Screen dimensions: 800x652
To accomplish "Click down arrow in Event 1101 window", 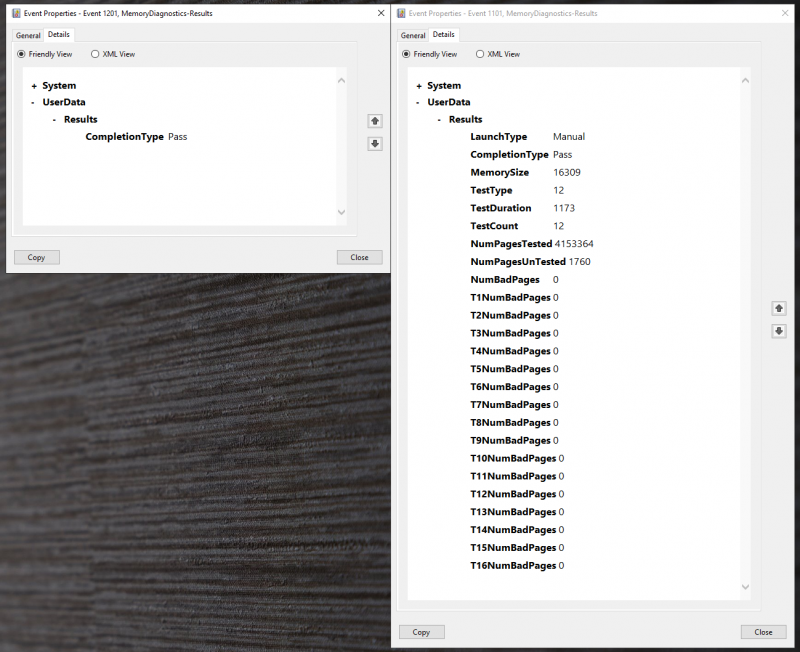I will click(x=779, y=332).
